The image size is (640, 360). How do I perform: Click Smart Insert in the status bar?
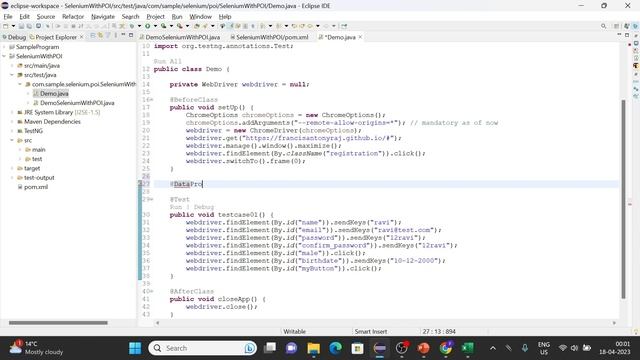tap(371, 331)
